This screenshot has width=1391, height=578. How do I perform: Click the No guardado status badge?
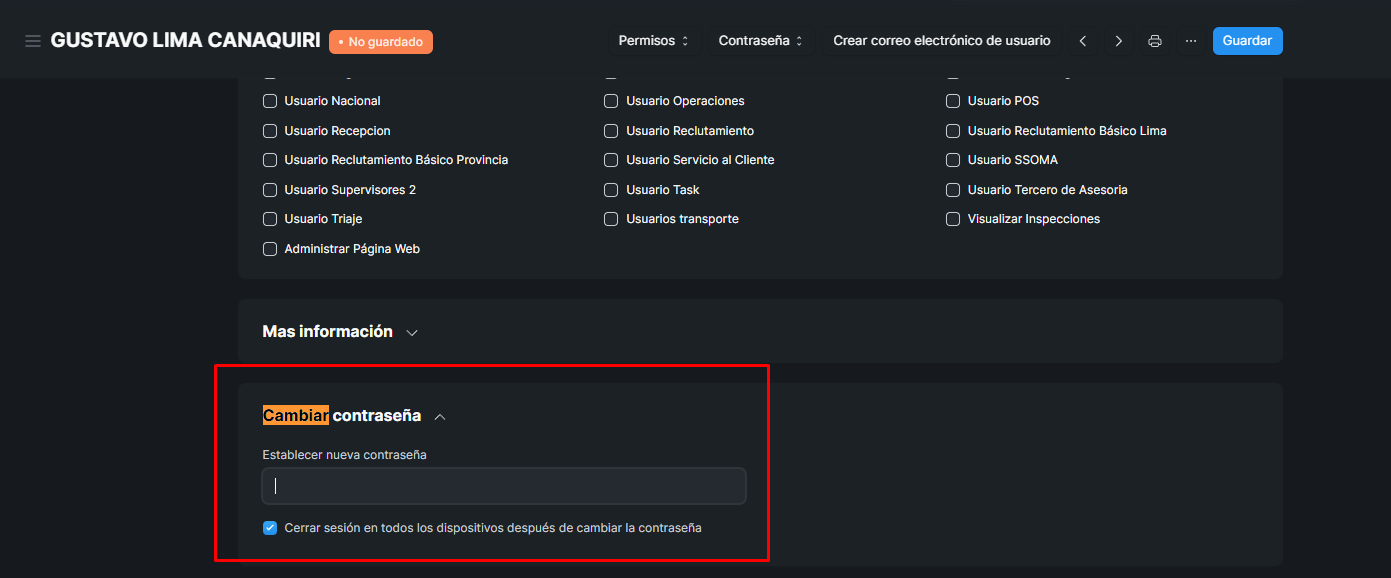click(381, 42)
